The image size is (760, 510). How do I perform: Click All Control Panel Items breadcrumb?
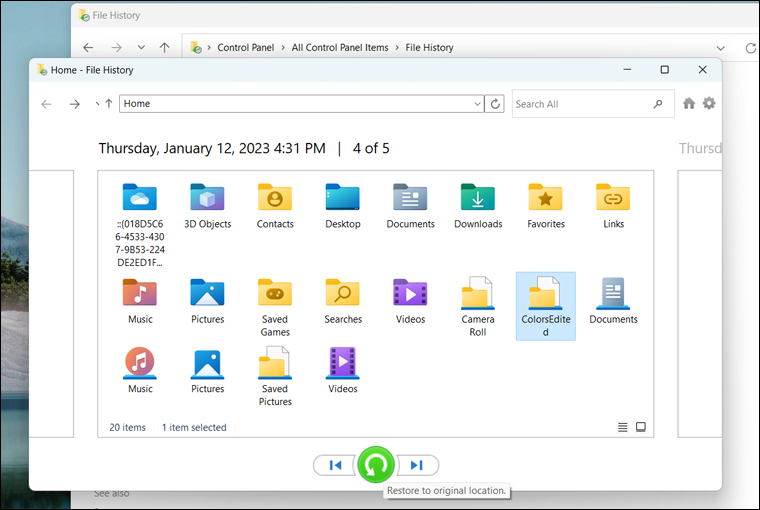pos(340,47)
